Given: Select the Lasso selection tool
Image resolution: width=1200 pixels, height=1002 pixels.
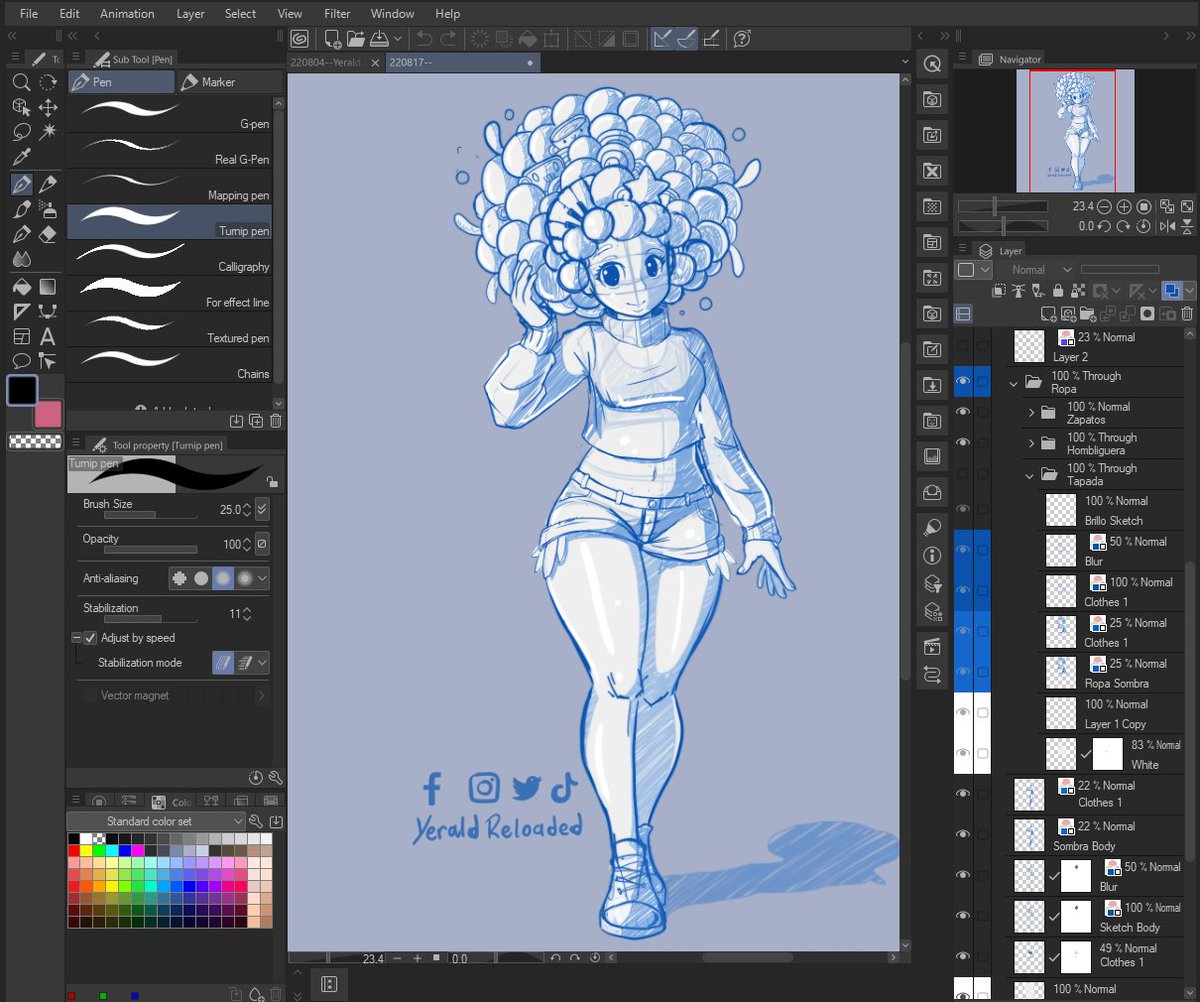Looking at the screenshot, I should point(21,131).
